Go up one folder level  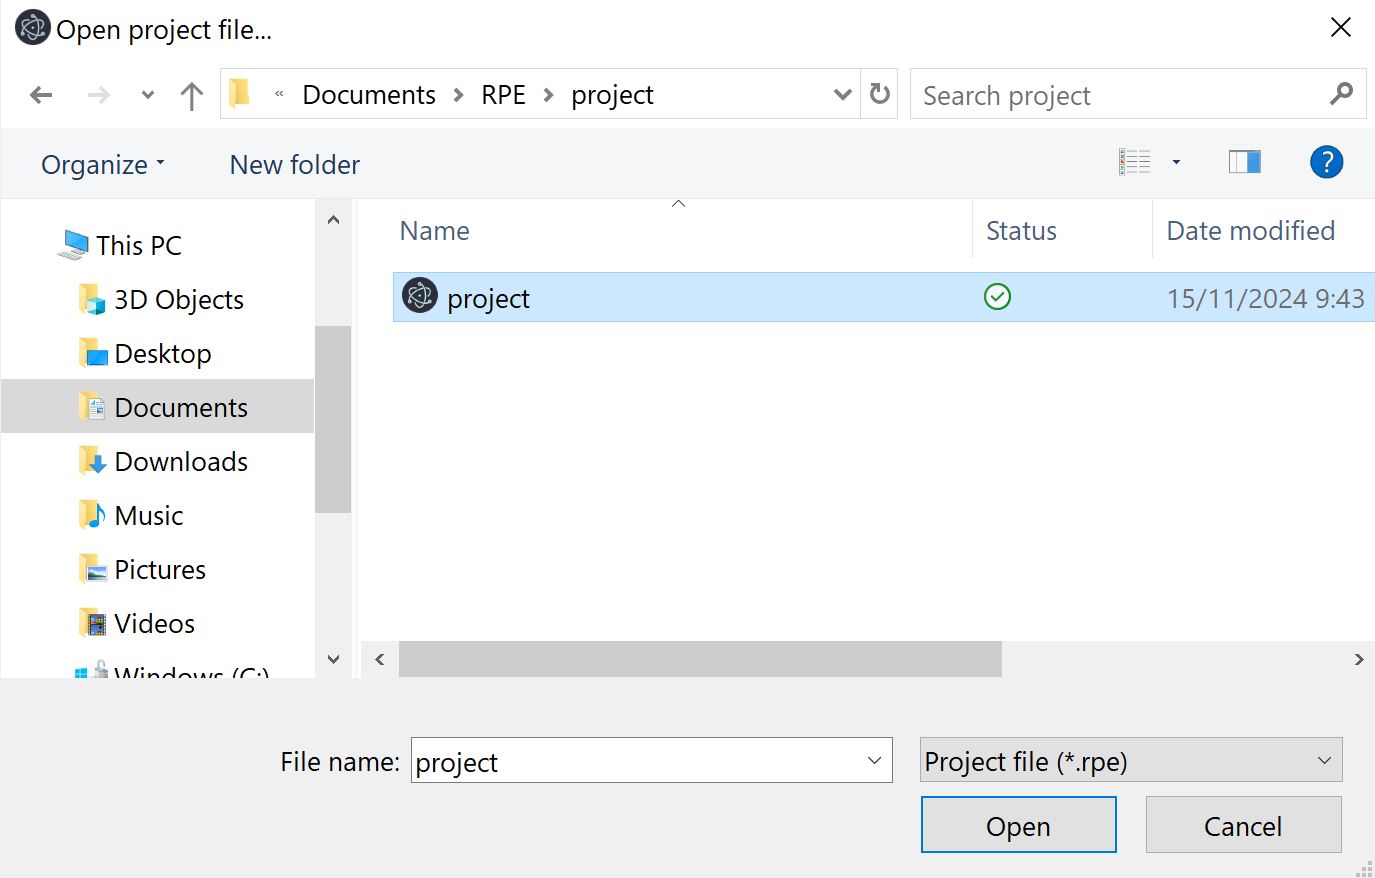[x=191, y=95]
